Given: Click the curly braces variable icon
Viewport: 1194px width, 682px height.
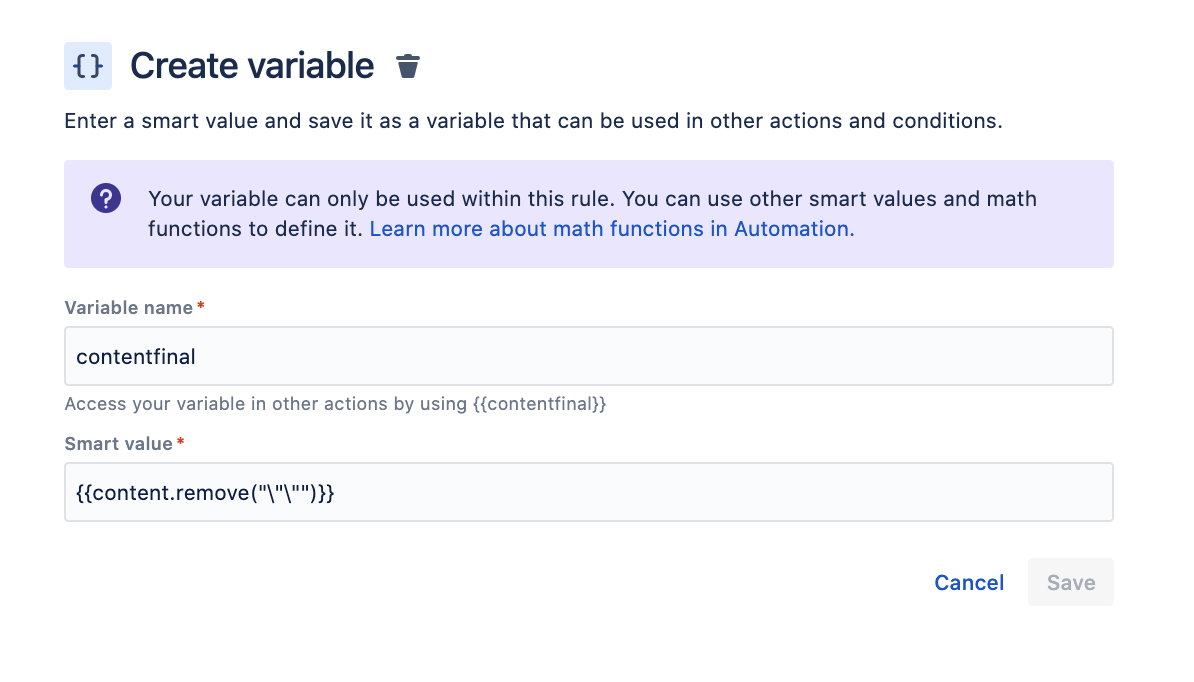Looking at the screenshot, I should click(x=88, y=66).
